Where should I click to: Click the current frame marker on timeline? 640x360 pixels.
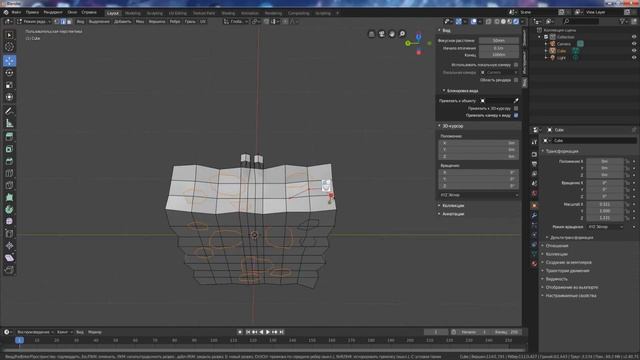[19, 340]
